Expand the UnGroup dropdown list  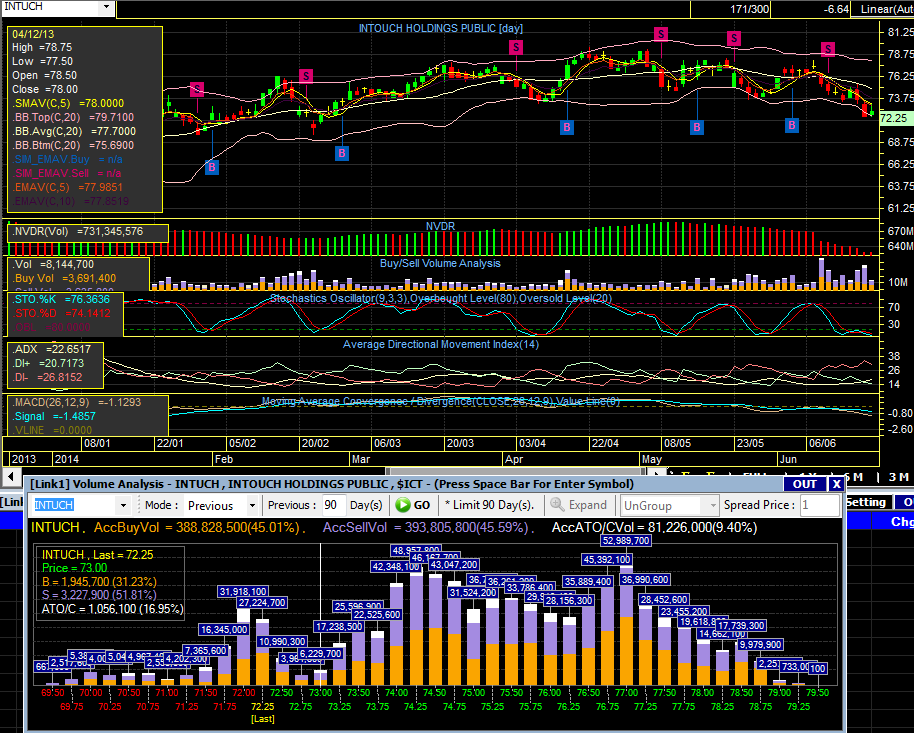[709, 505]
